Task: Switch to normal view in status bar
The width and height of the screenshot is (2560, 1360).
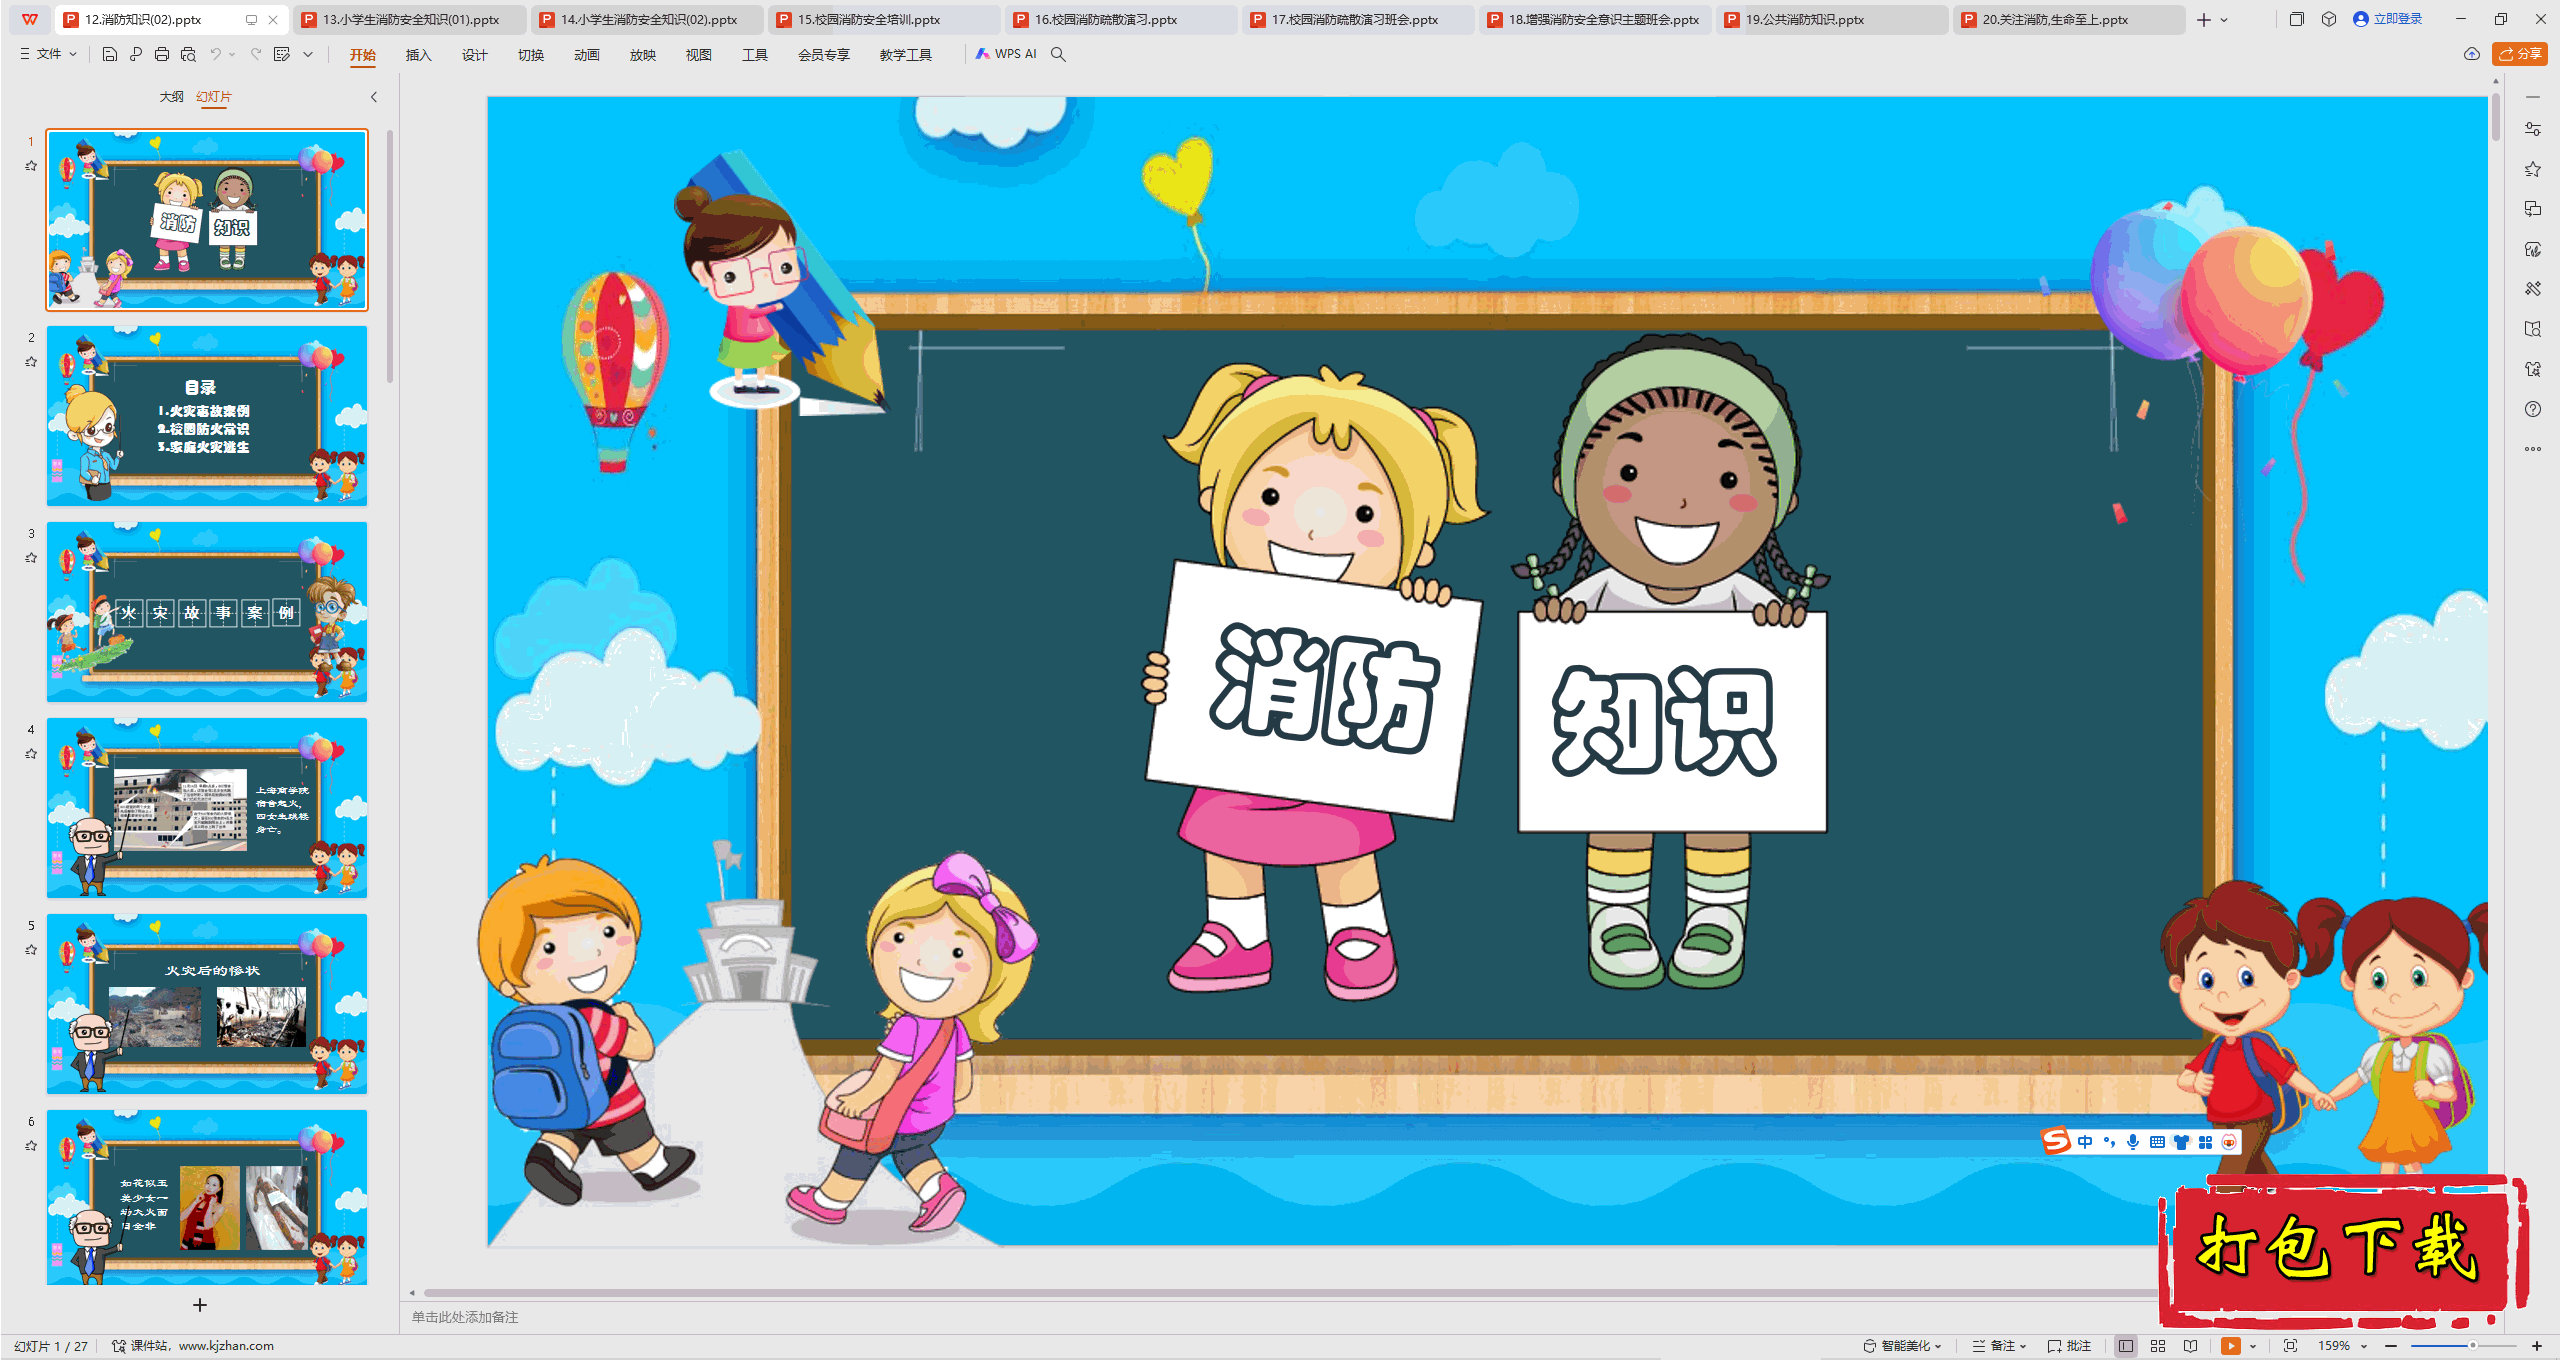Action: click(2126, 1346)
